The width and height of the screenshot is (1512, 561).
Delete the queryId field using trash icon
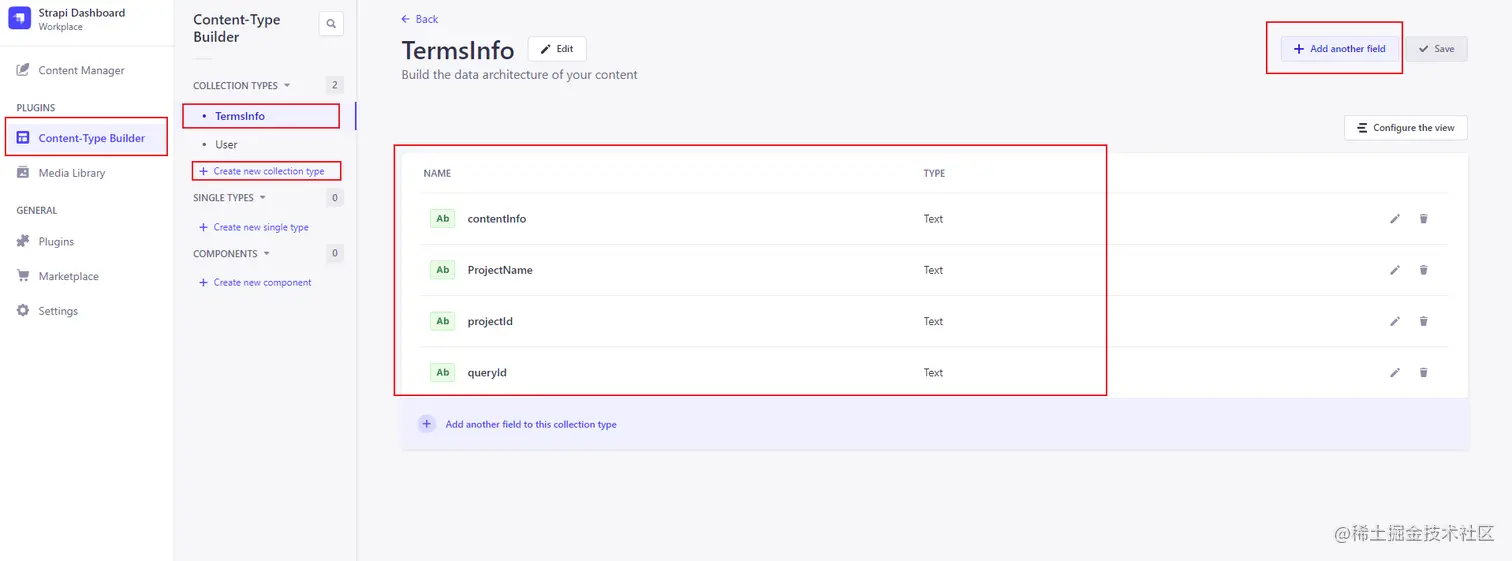1424,373
